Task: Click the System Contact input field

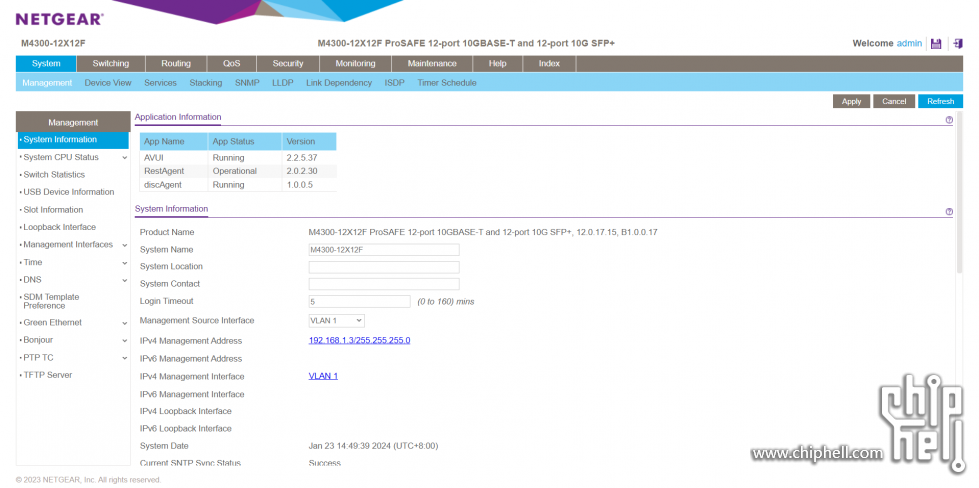Action: 384,284
